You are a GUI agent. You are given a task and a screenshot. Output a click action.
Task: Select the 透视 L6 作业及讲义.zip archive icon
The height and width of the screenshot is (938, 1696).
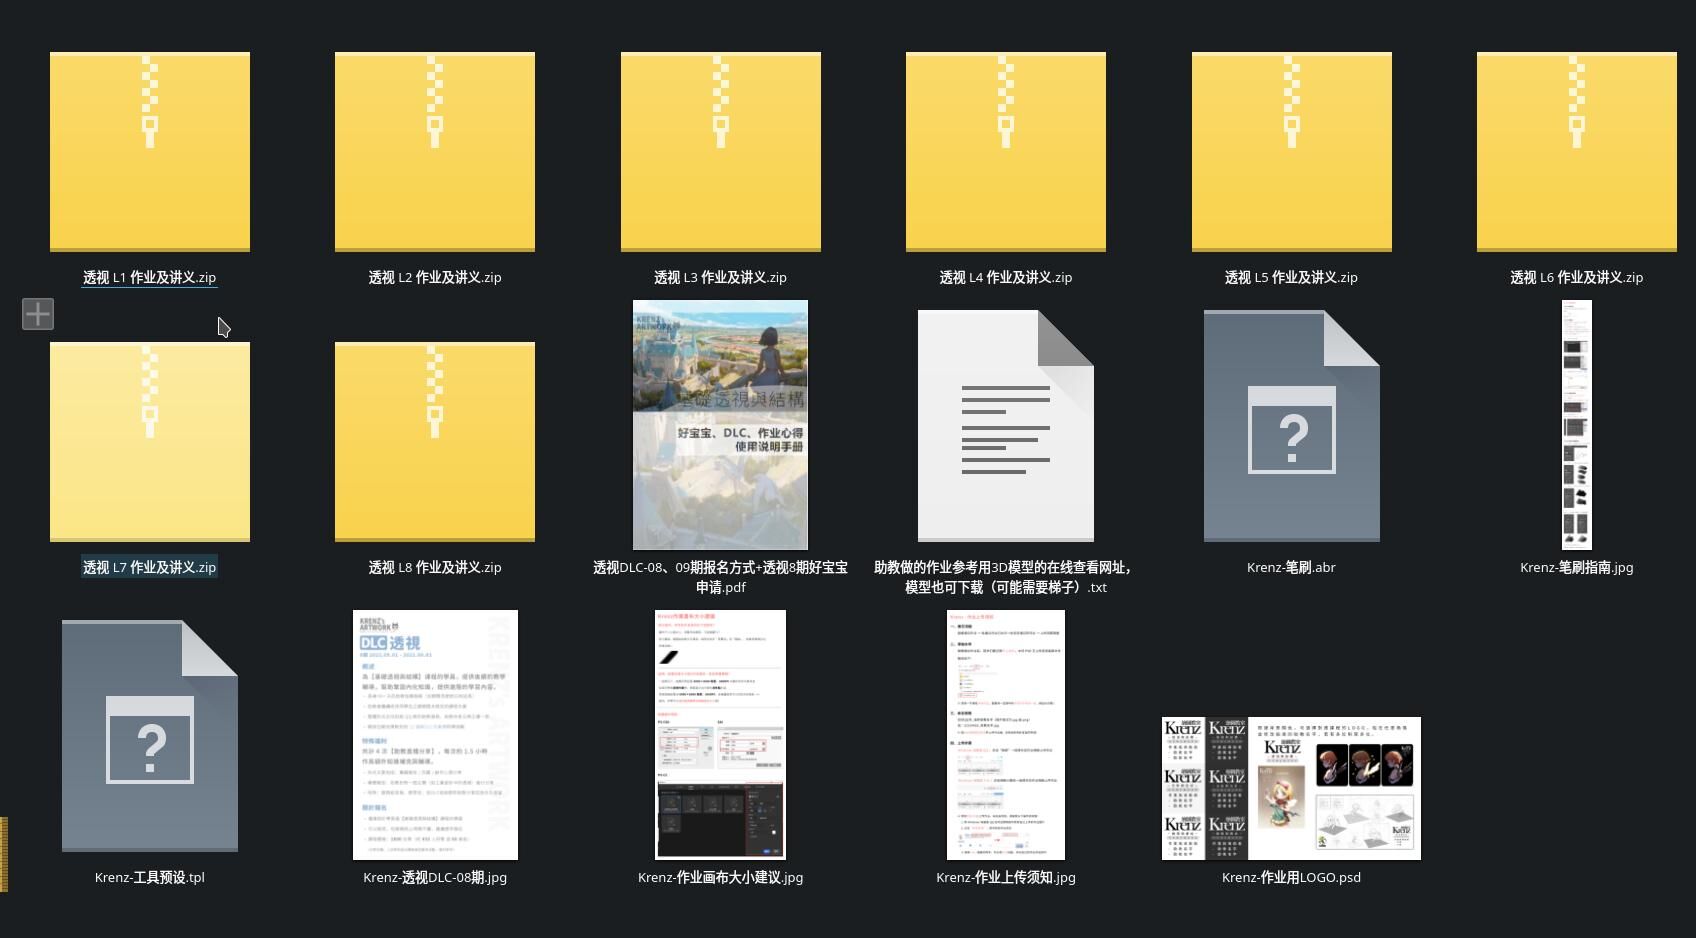(x=1576, y=152)
